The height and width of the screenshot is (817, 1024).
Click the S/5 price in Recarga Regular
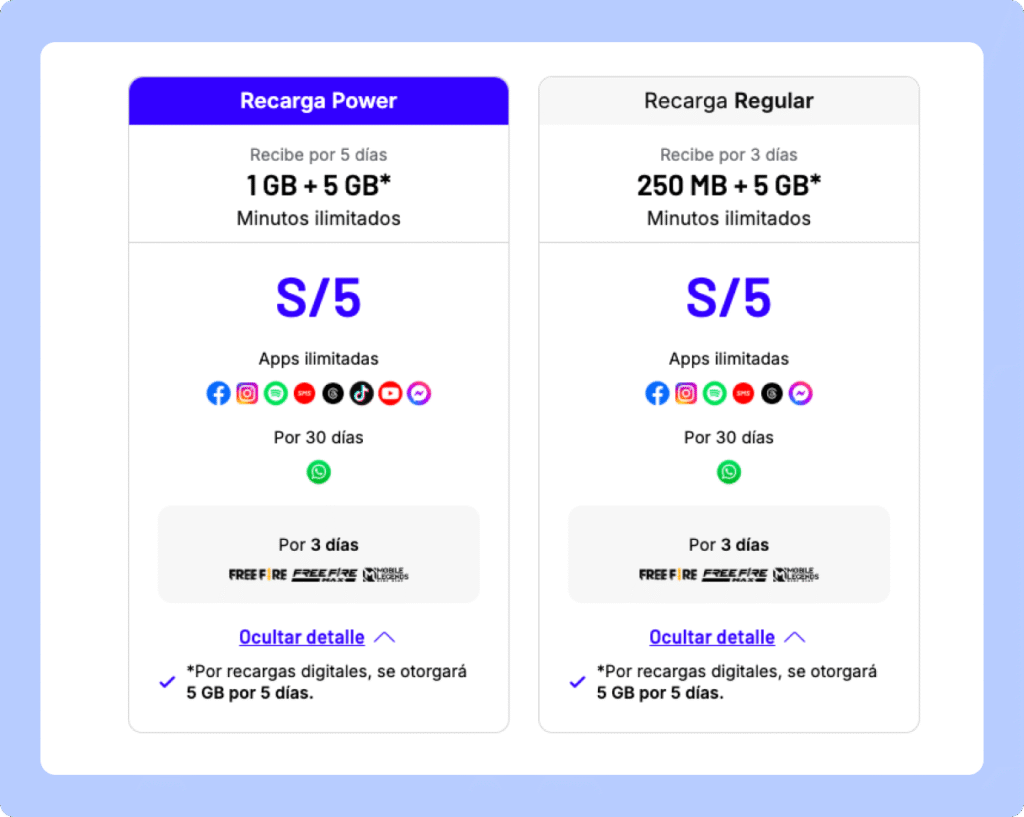pyautogui.click(x=728, y=298)
